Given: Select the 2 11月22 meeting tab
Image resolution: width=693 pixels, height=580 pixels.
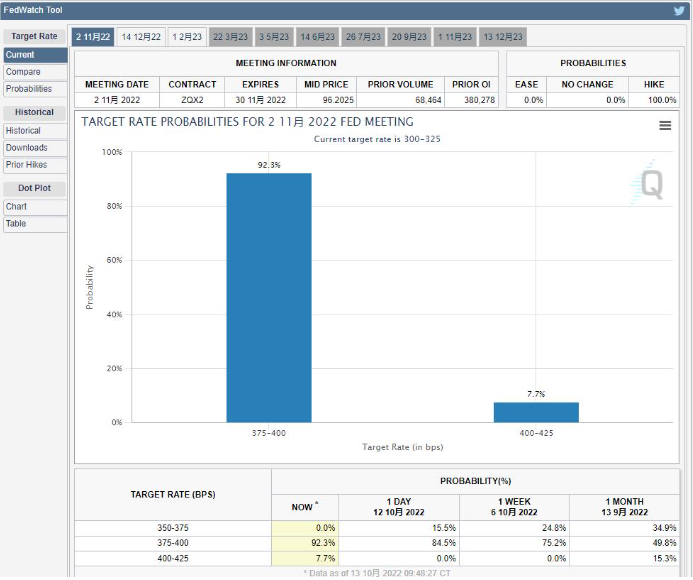Looking at the screenshot, I should (x=94, y=37).
